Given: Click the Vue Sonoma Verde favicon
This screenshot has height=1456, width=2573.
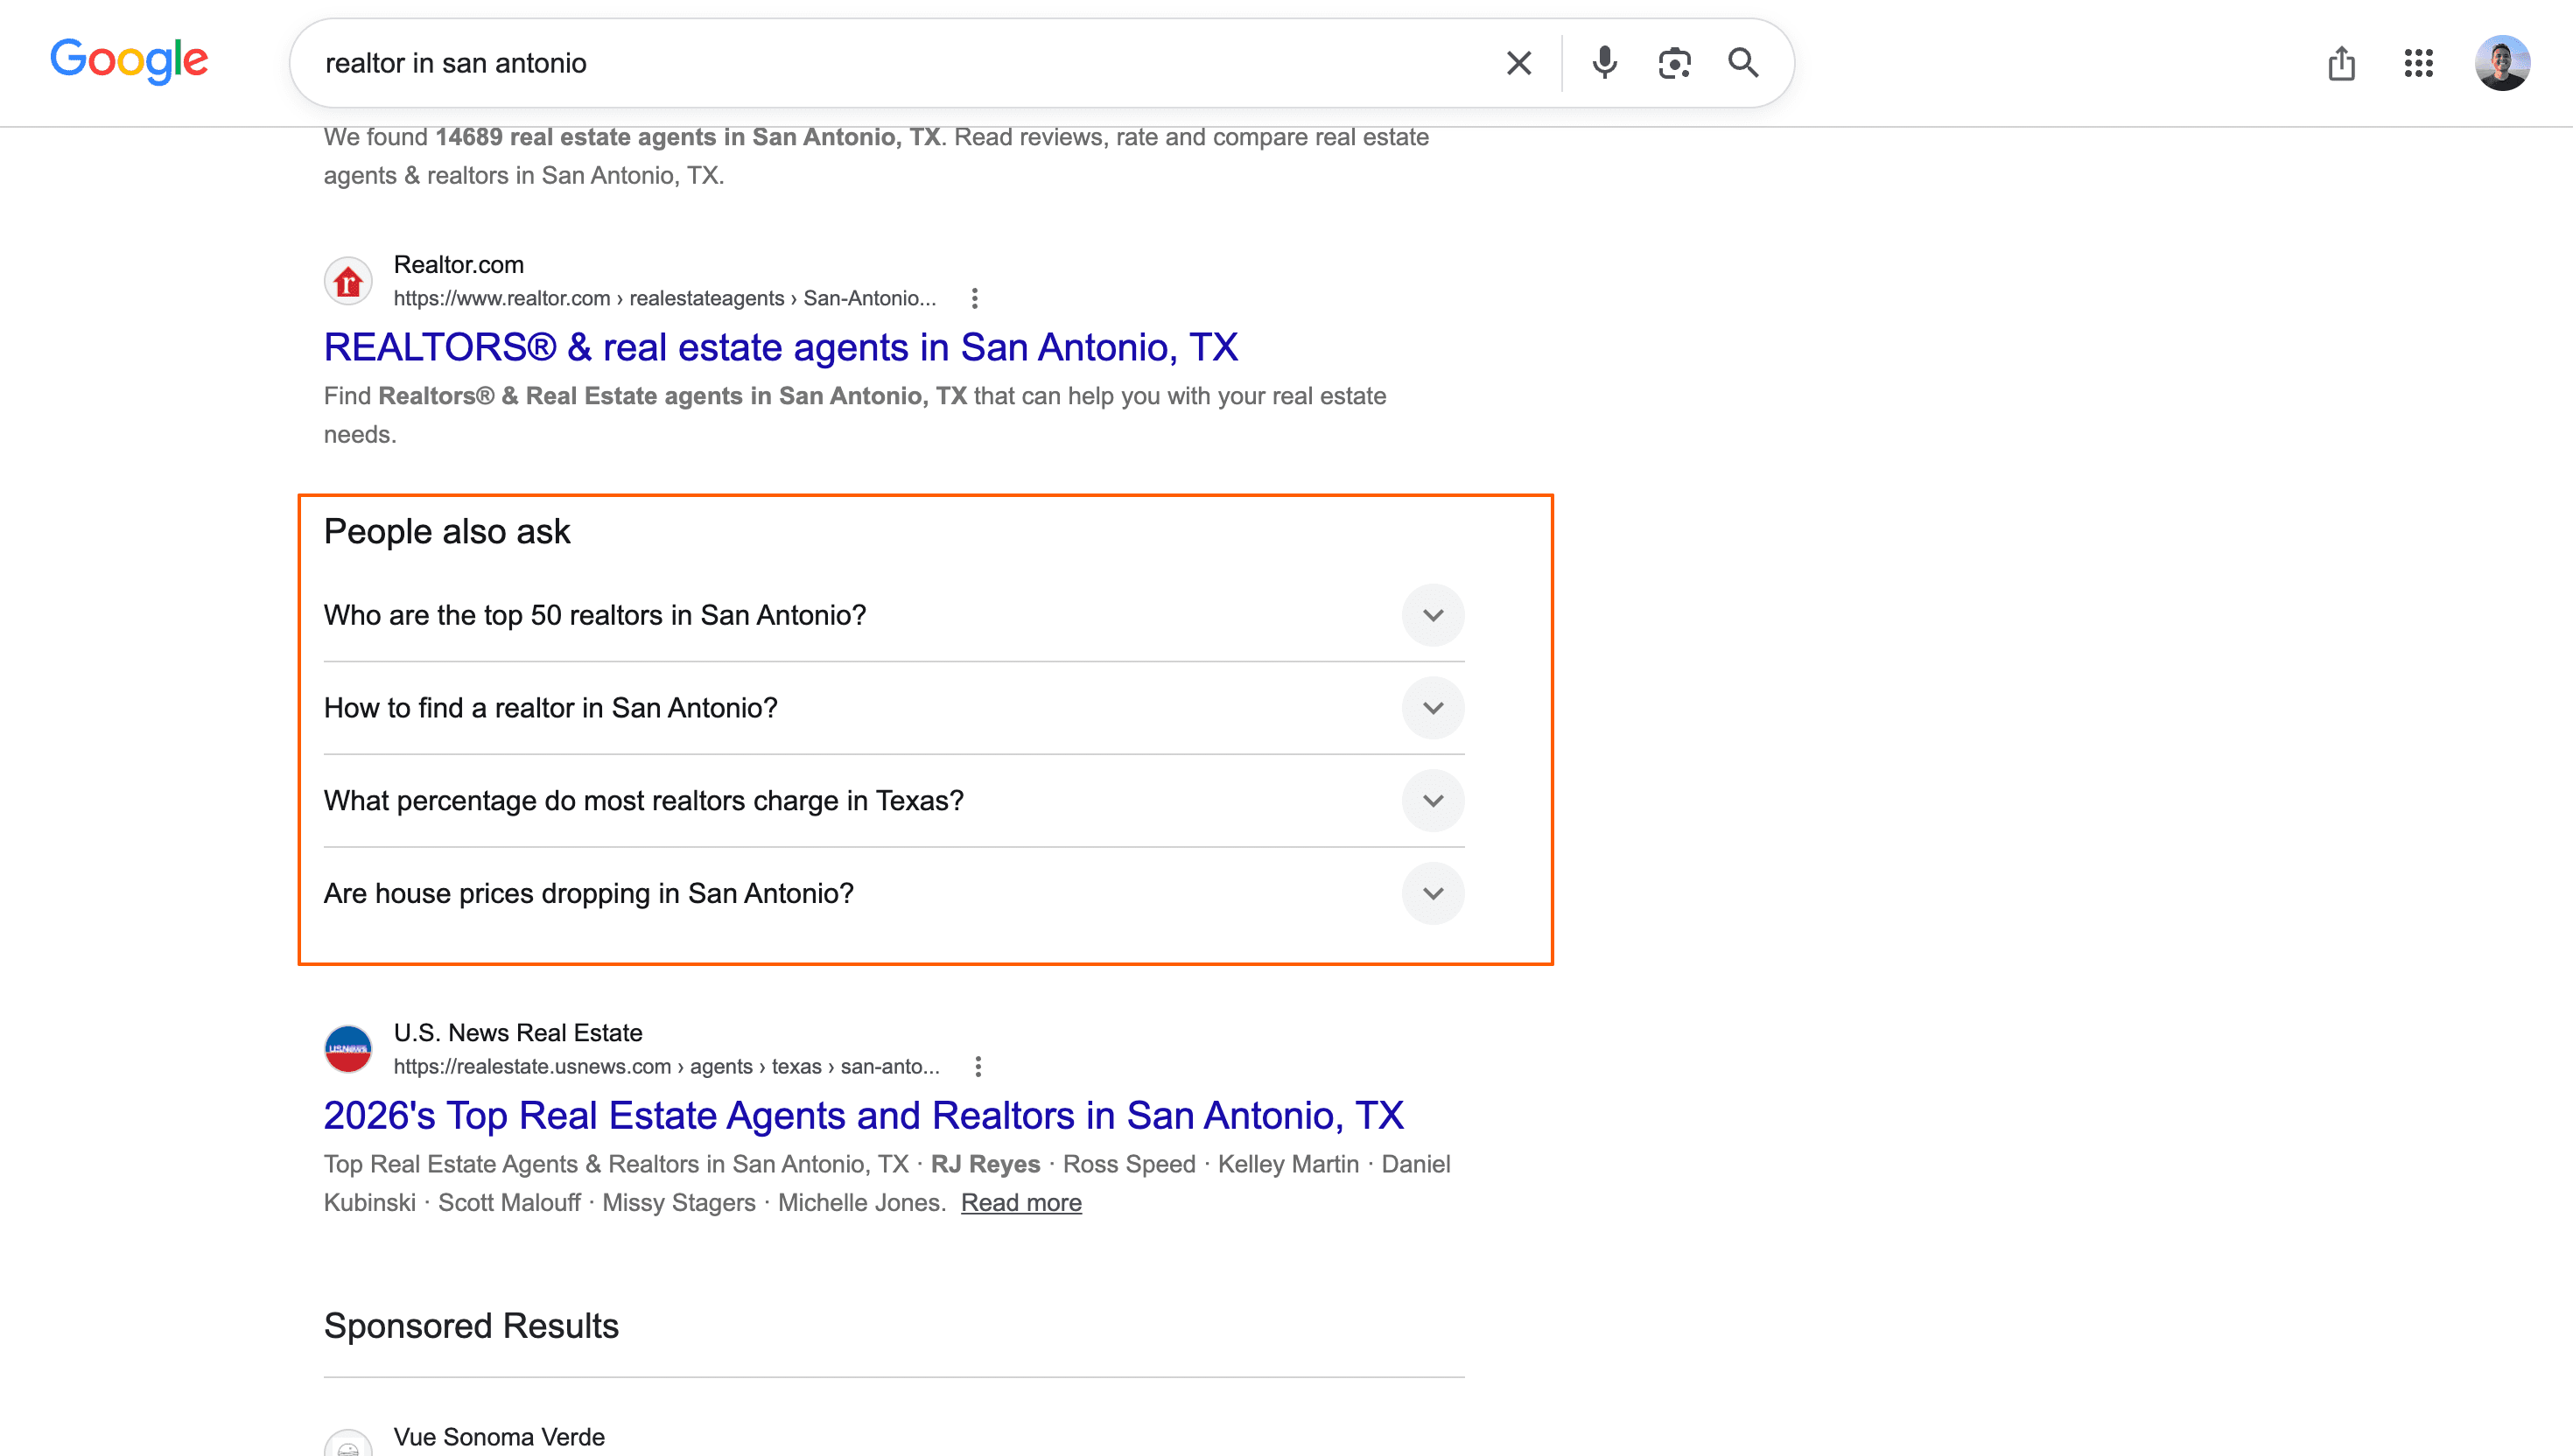Looking at the screenshot, I should [348, 1444].
